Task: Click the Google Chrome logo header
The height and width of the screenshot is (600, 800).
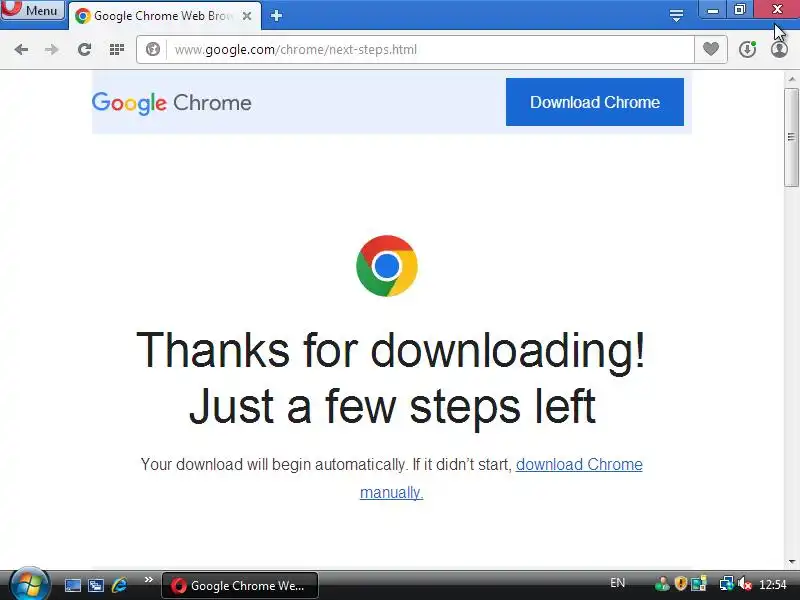Action: pos(171,104)
